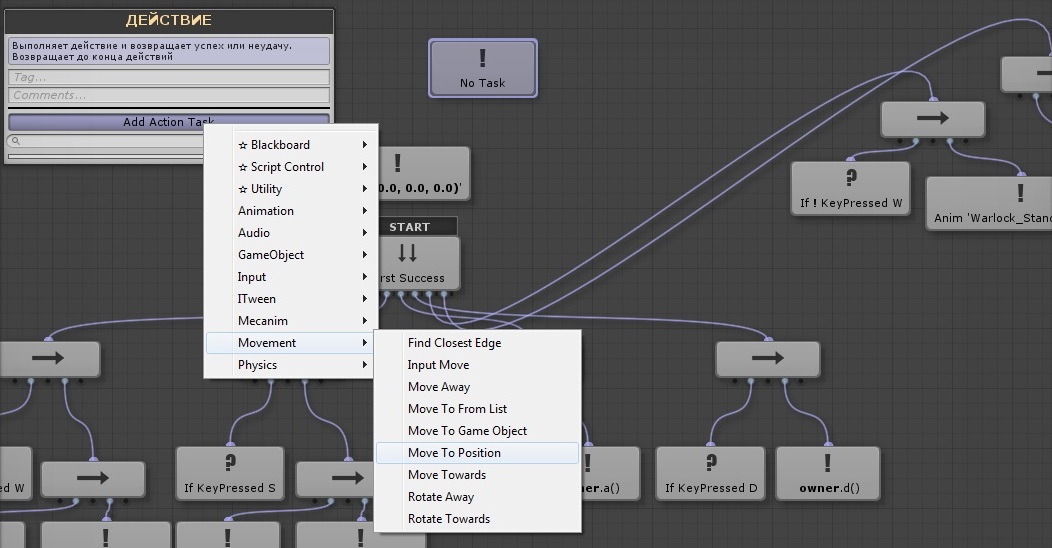The width and height of the screenshot is (1052, 548).
Task: Click the ДЕЙСТВИЕ panel title
Action: pos(169,21)
